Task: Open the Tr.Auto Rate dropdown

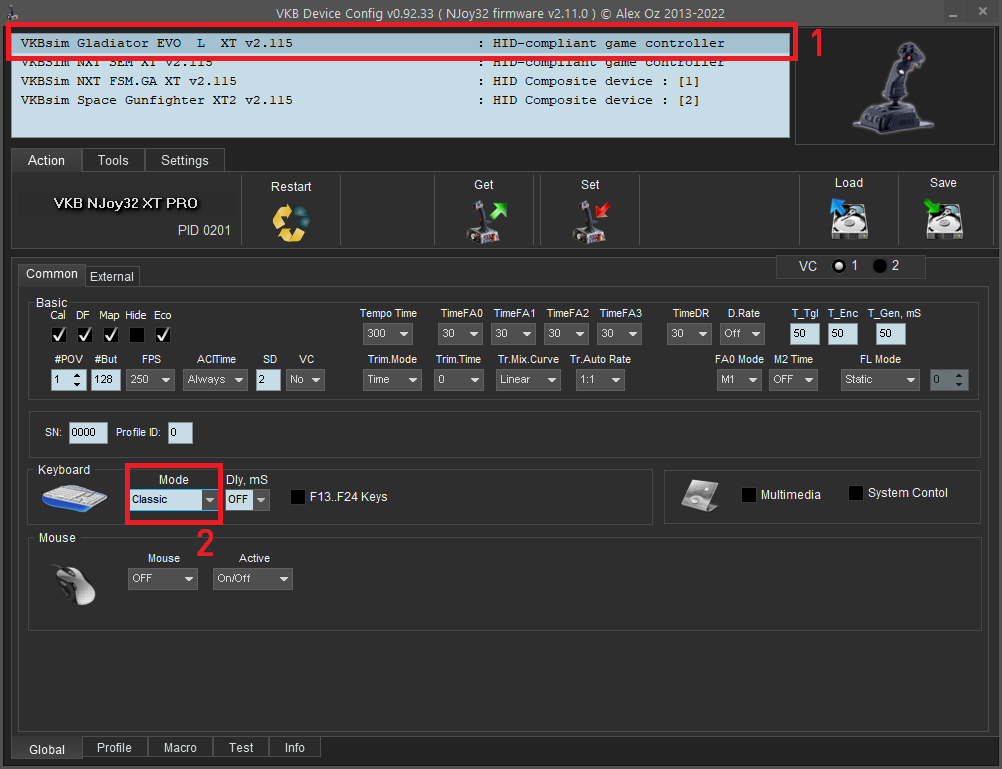Action: click(x=599, y=380)
